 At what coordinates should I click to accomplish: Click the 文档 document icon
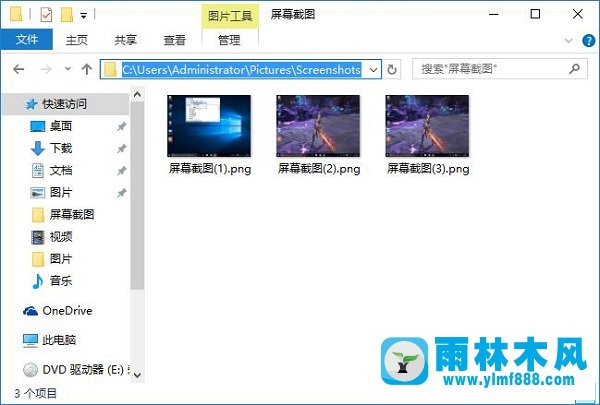38,170
